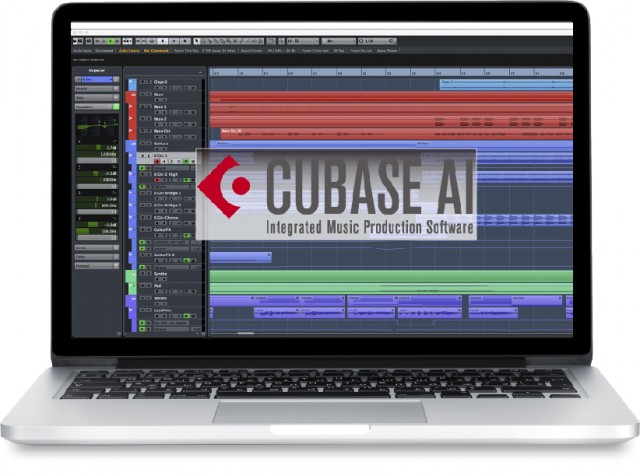Mute the Bass 1 track

pyautogui.click(x=142, y=107)
